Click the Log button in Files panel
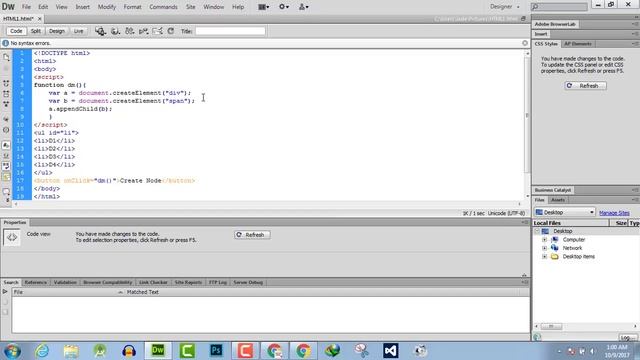The height and width of the screenshot is (360, 640). (628, 338)
